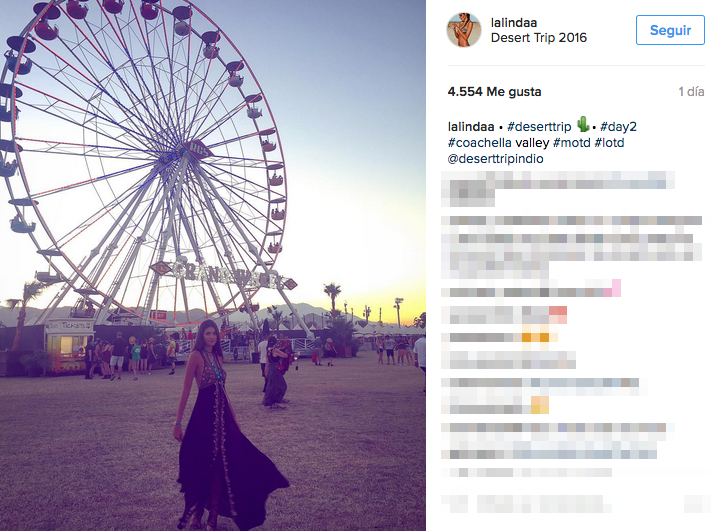Open the Desert Trip 2016 location link
This screenshot has height=531, width=719.
point(539,38)
